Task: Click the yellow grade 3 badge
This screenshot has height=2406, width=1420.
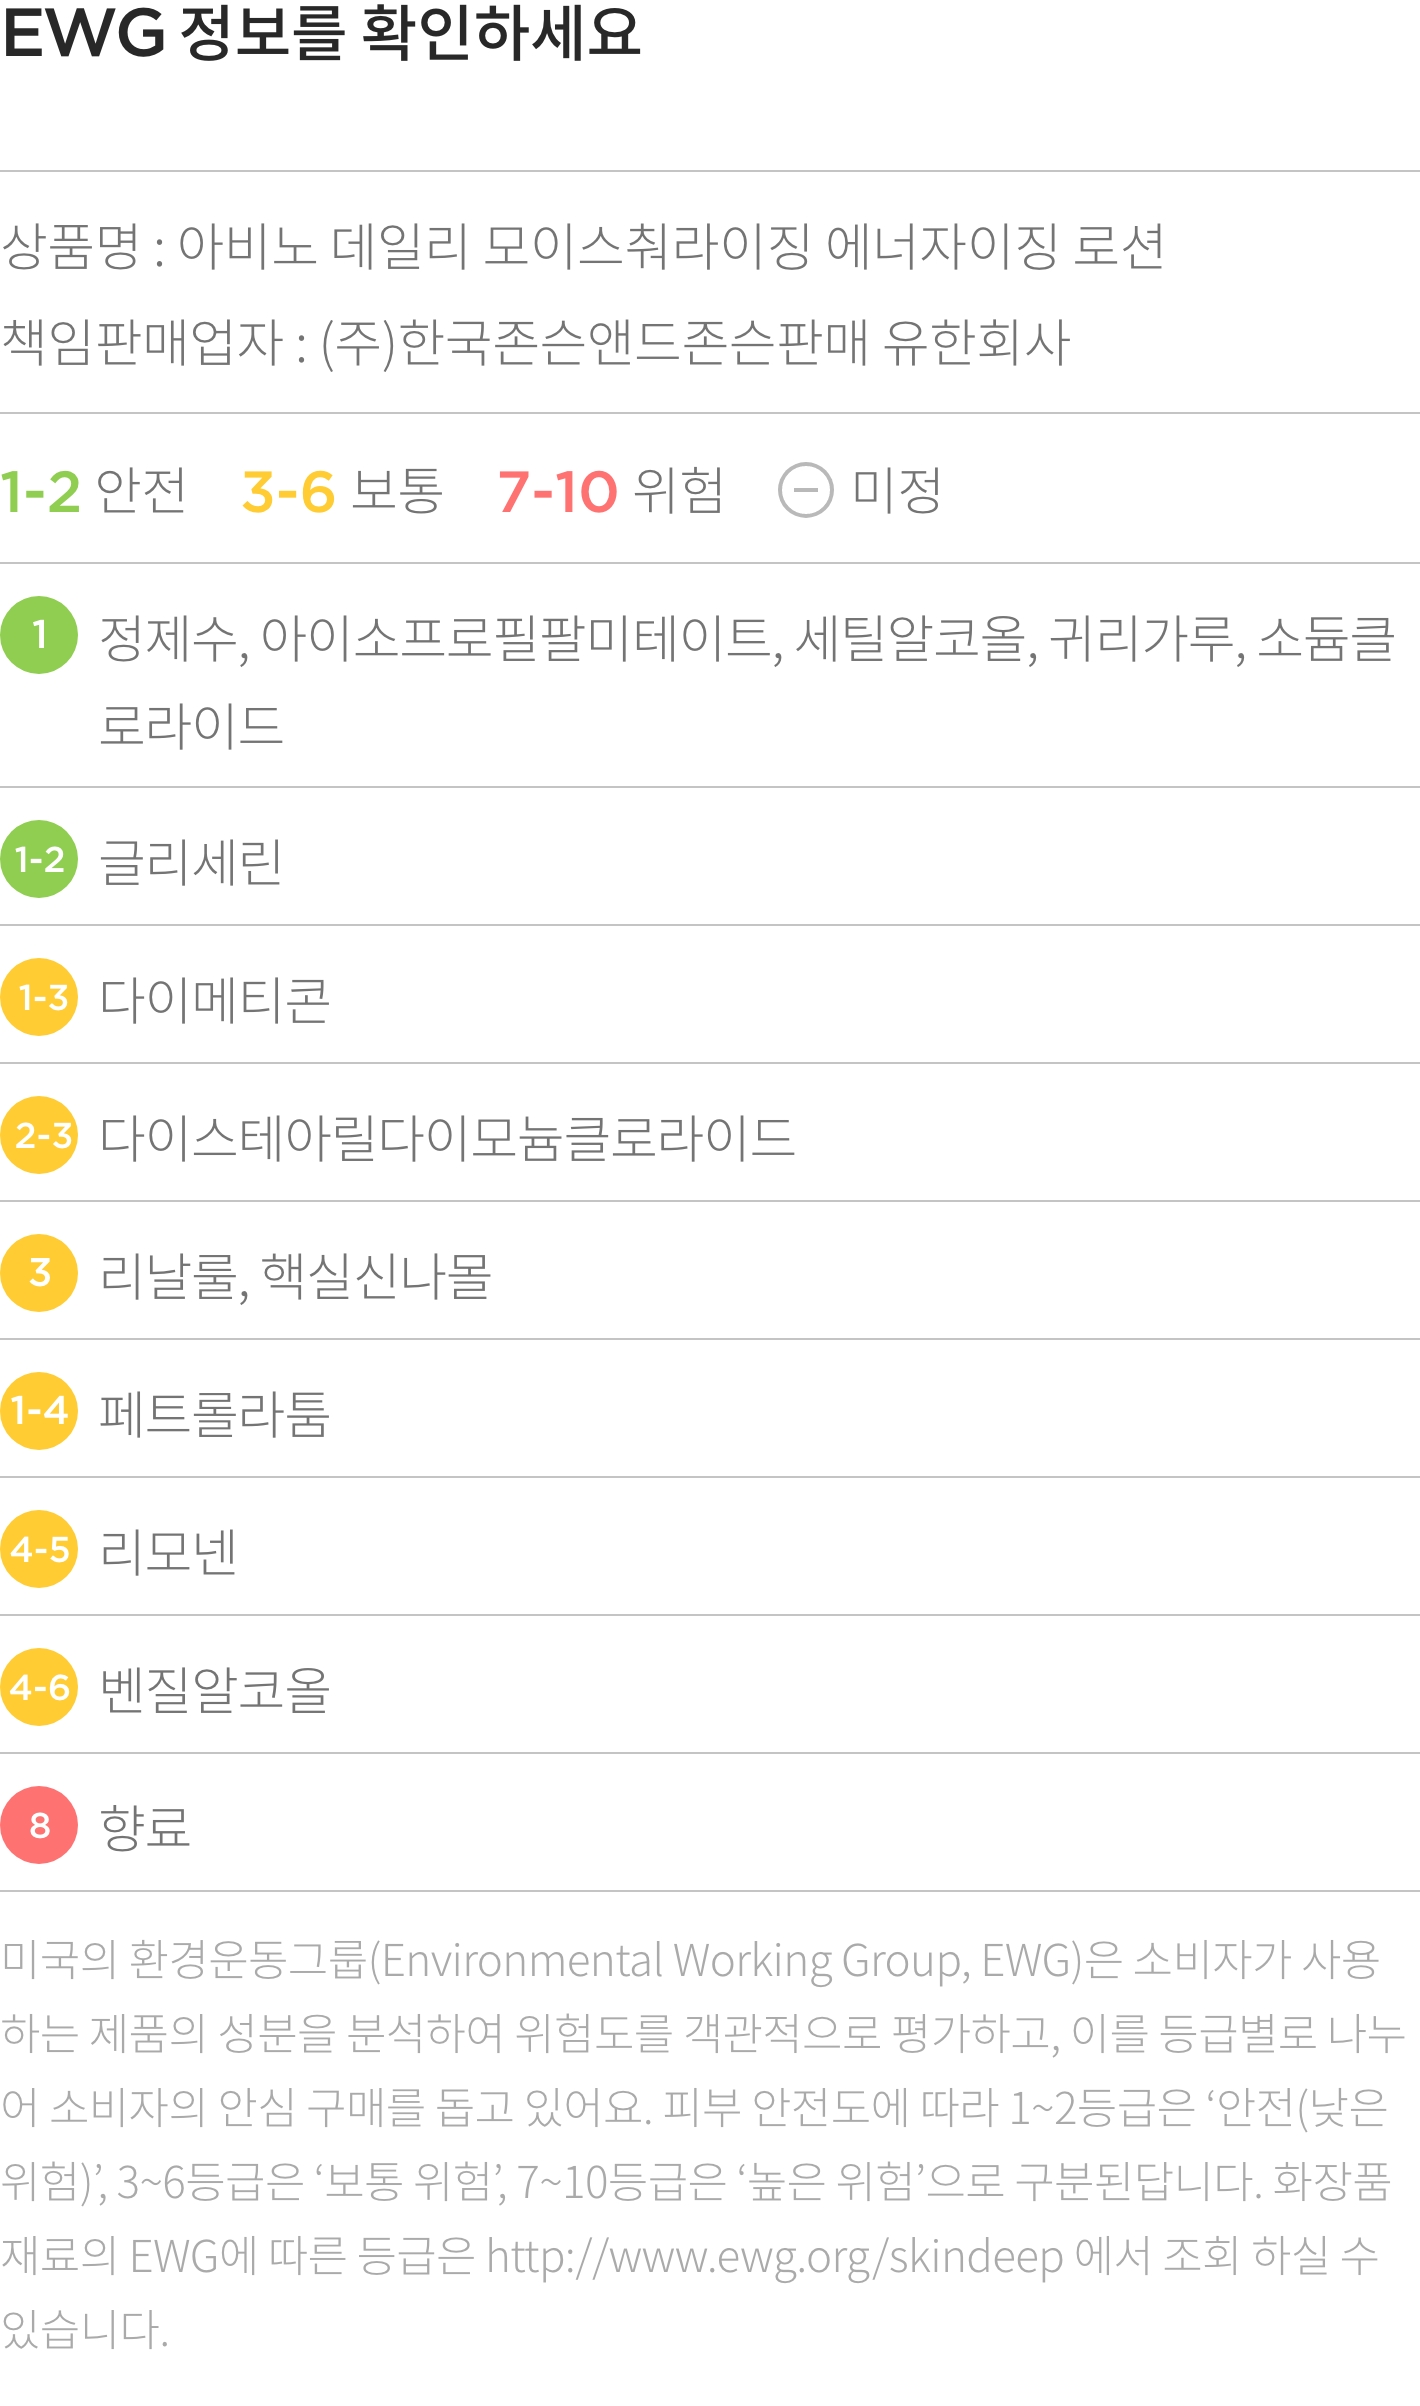Action: tap(39, 1273)
